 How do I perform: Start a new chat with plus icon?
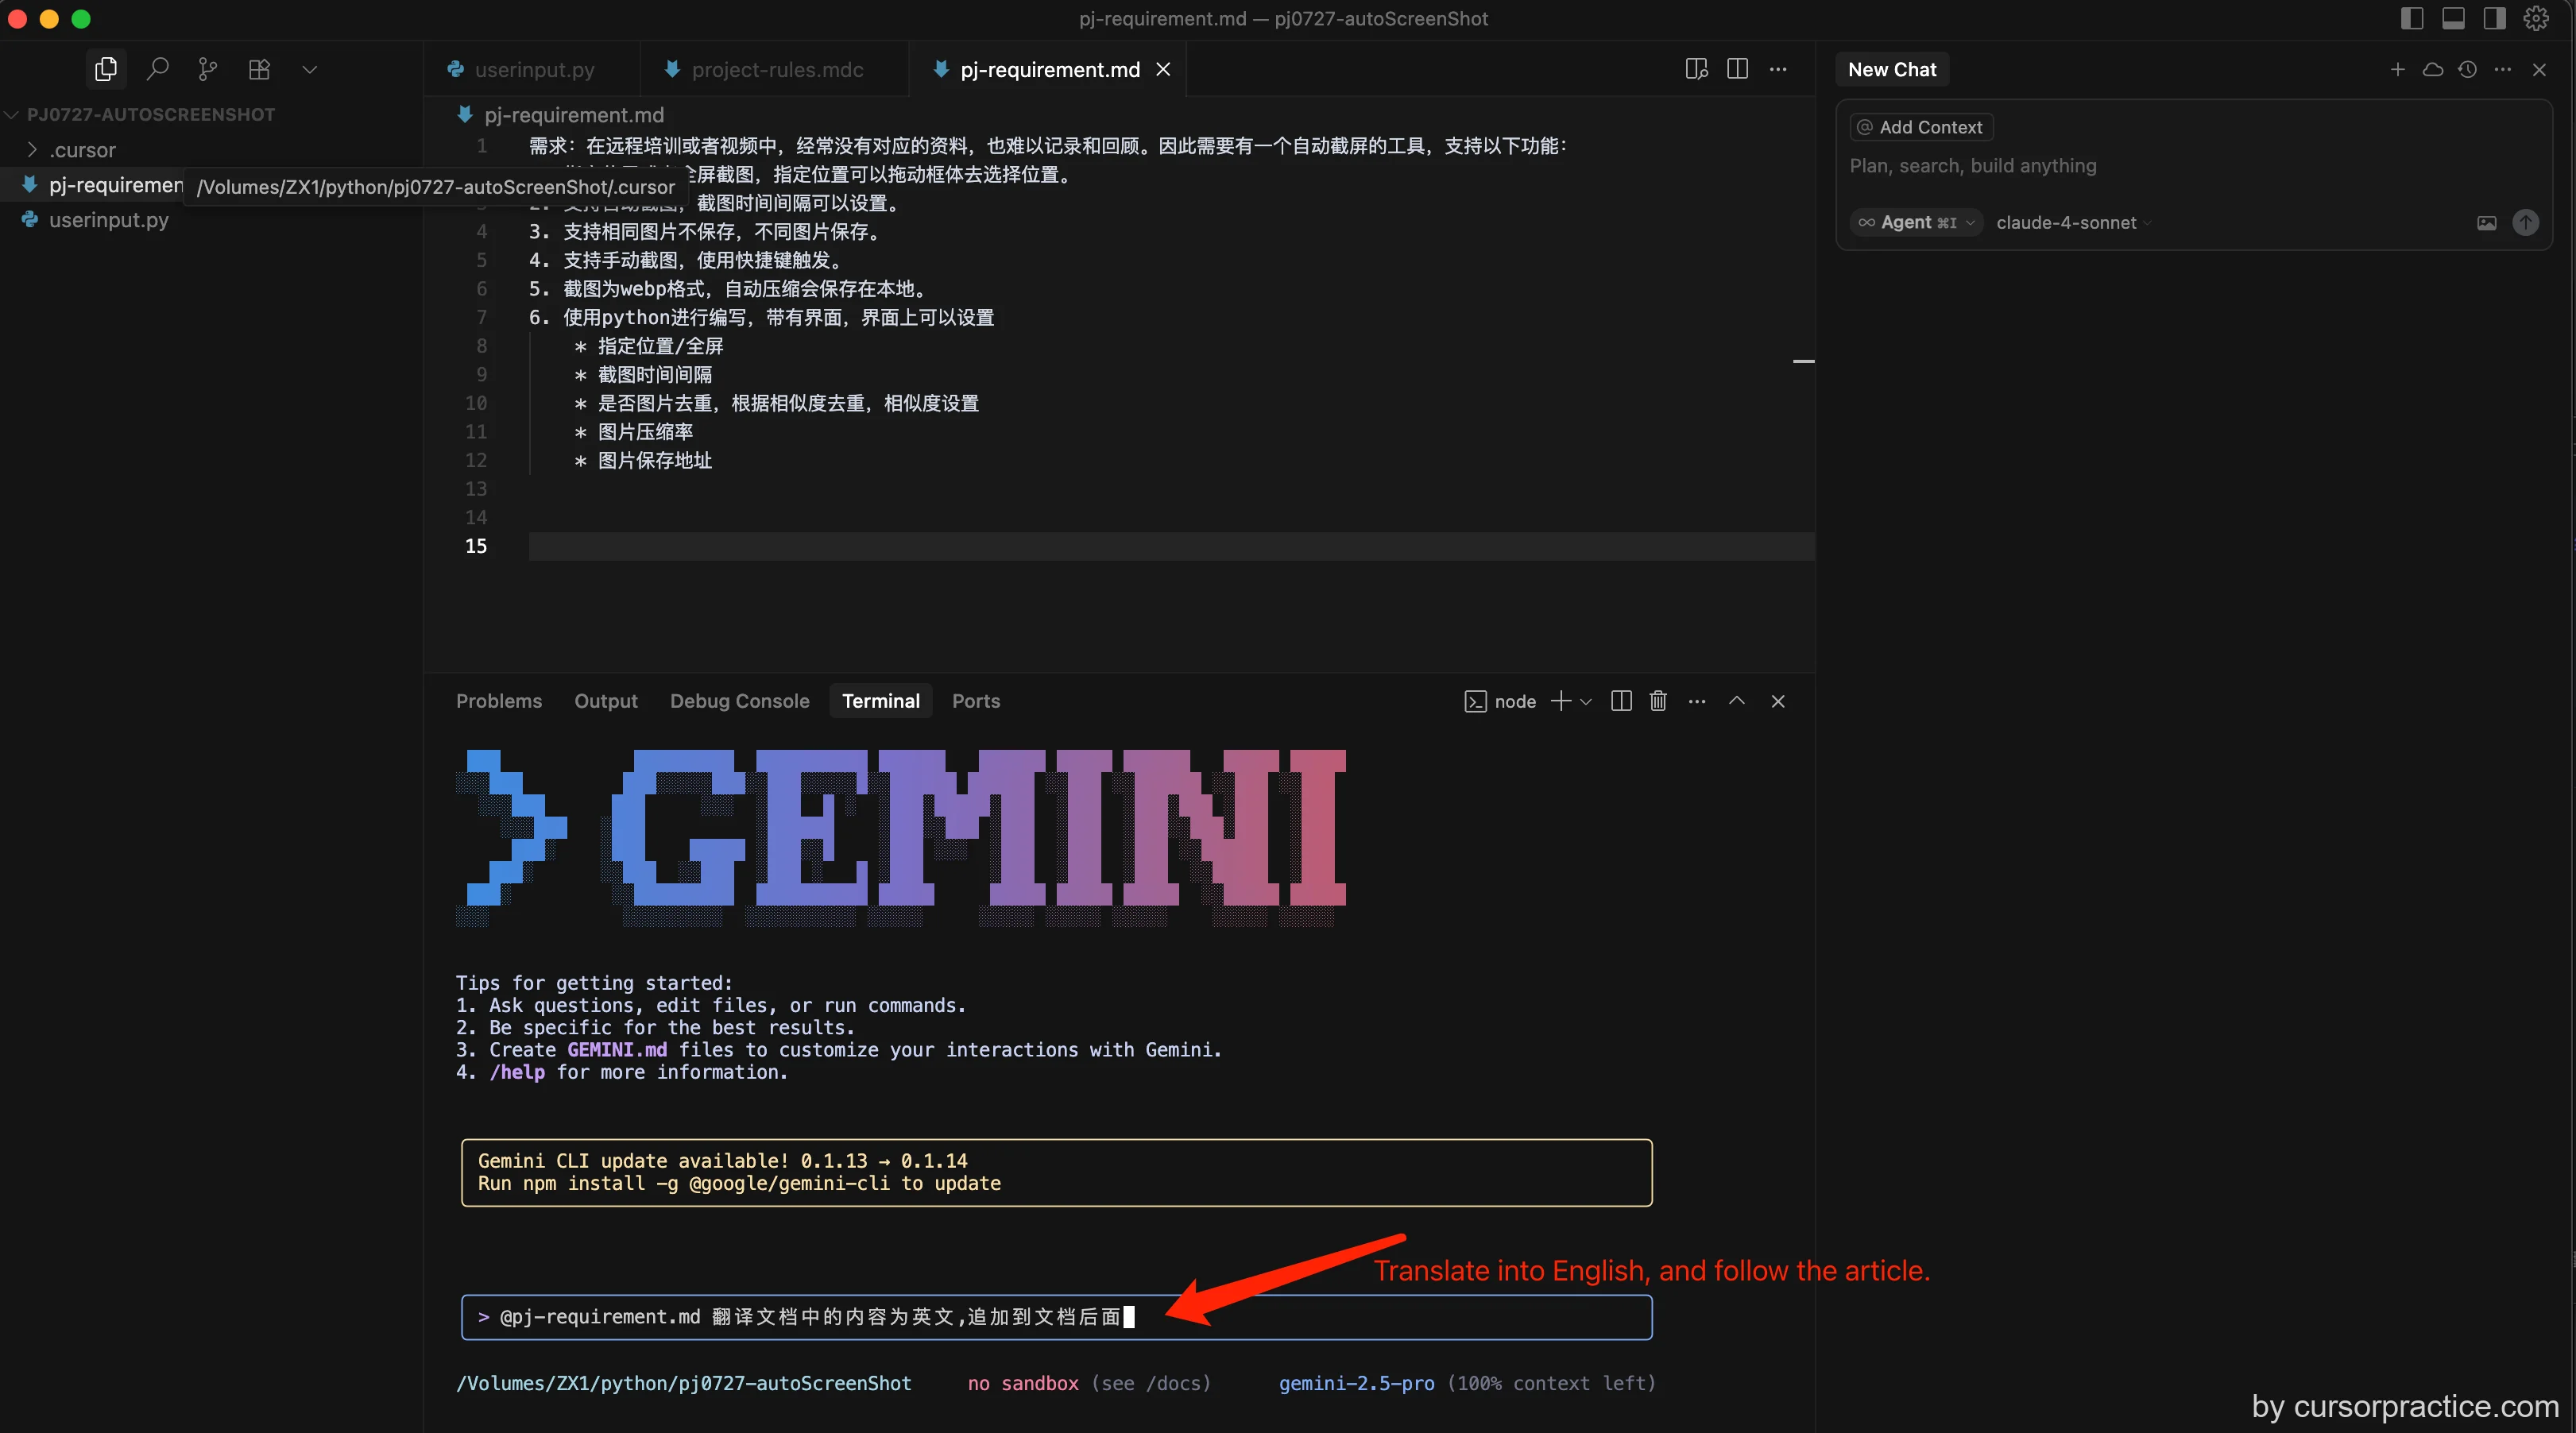click(x=2397, y=69)
